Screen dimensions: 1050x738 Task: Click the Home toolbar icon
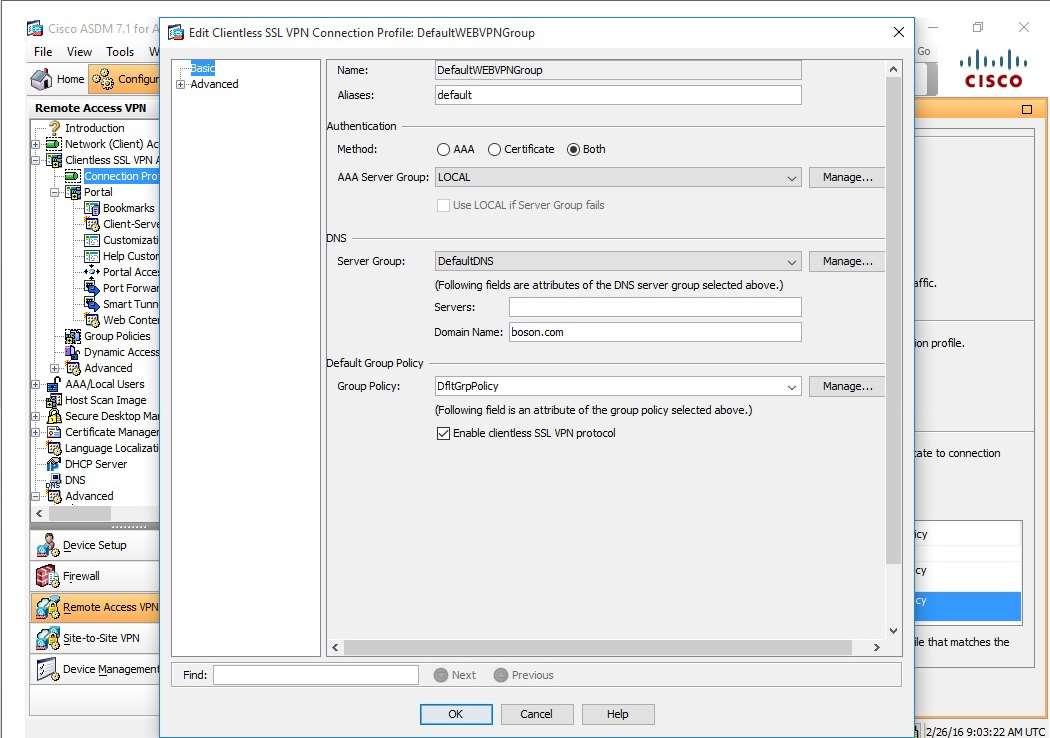tap(42, 79)
